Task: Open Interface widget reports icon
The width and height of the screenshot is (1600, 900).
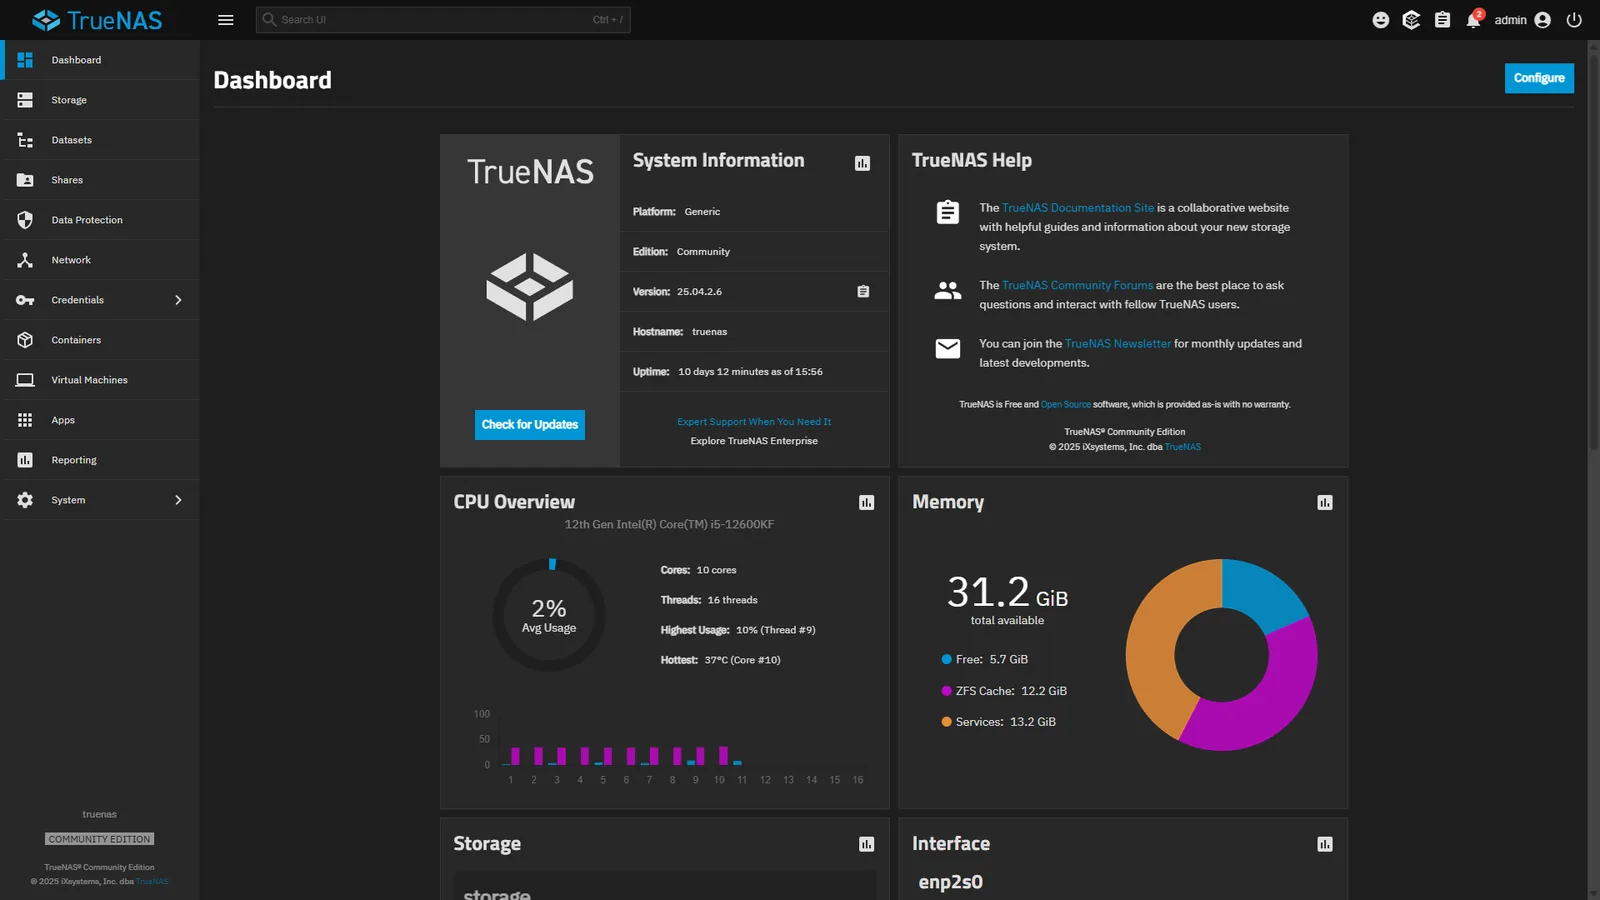Action: [1325, 845]
